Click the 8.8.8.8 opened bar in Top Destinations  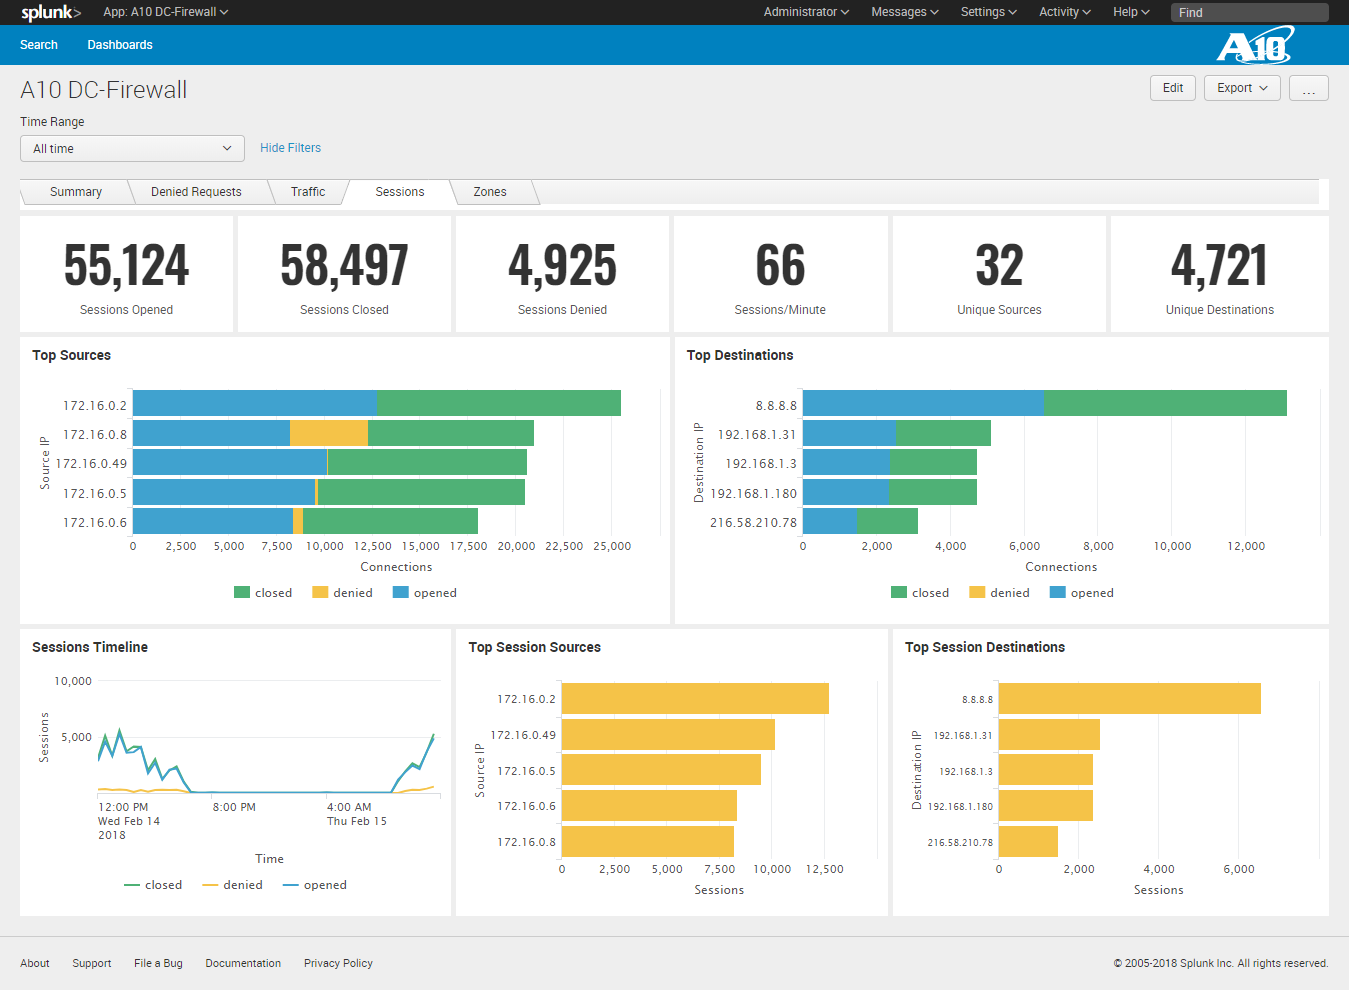[x=923, y=403]
